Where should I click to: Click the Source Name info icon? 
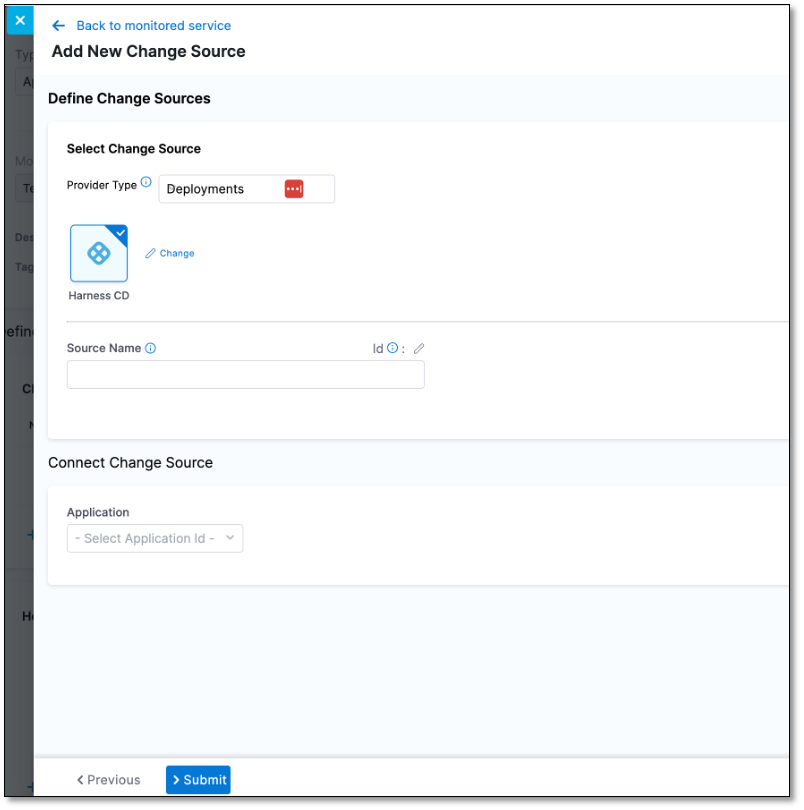[151, 347]
